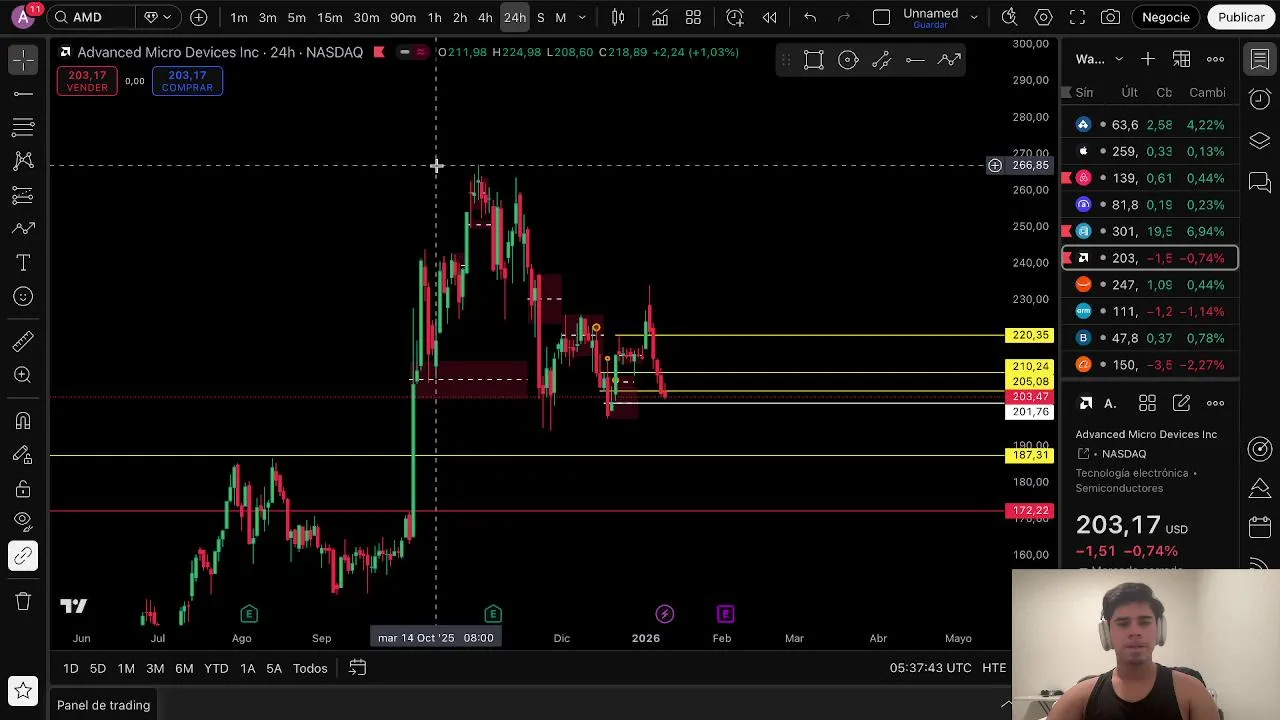Open the Fibonacci retracement tools
This screenshot has width=1280, height=720.
point(23,127)
